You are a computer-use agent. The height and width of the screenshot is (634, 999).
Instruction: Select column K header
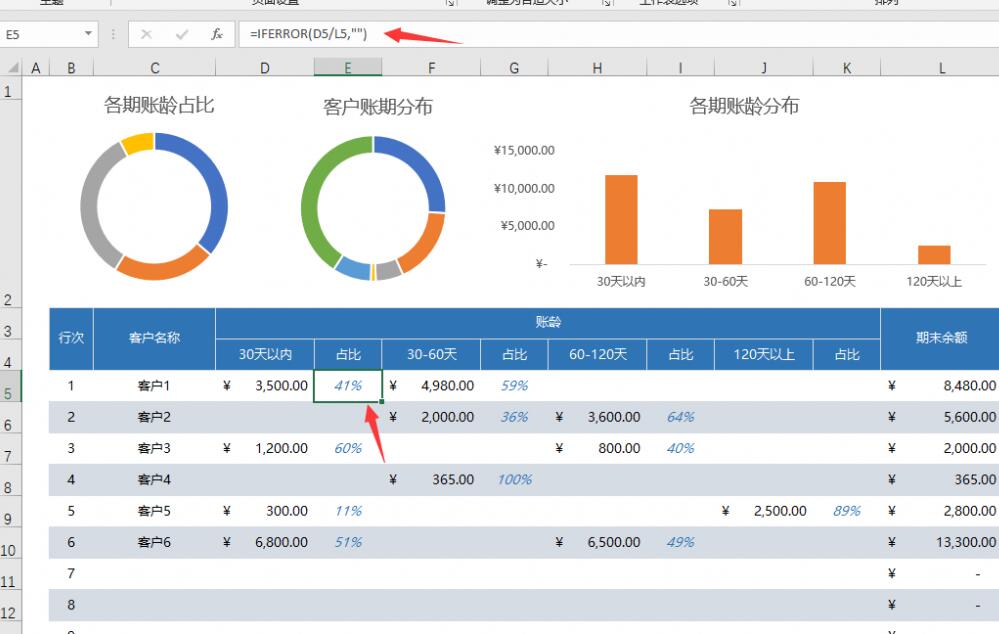click(847, 68)
